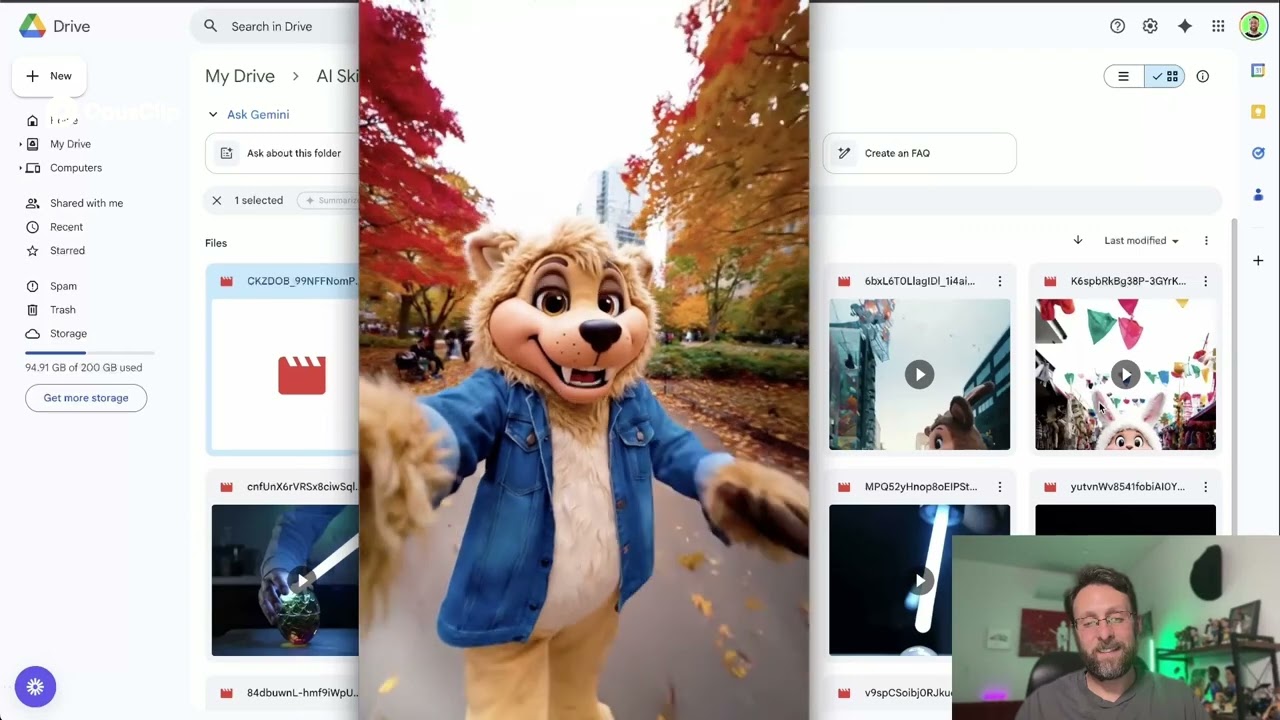Open more options beside sort controls
Image resolution: width=1280 pixels, height=720 pixels.
coord(1206,240)
